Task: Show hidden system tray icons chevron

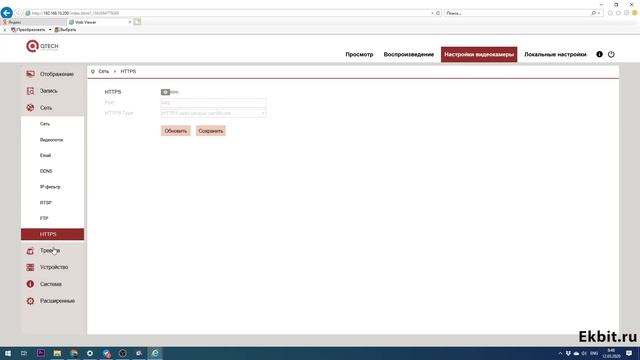Action: 560,353
